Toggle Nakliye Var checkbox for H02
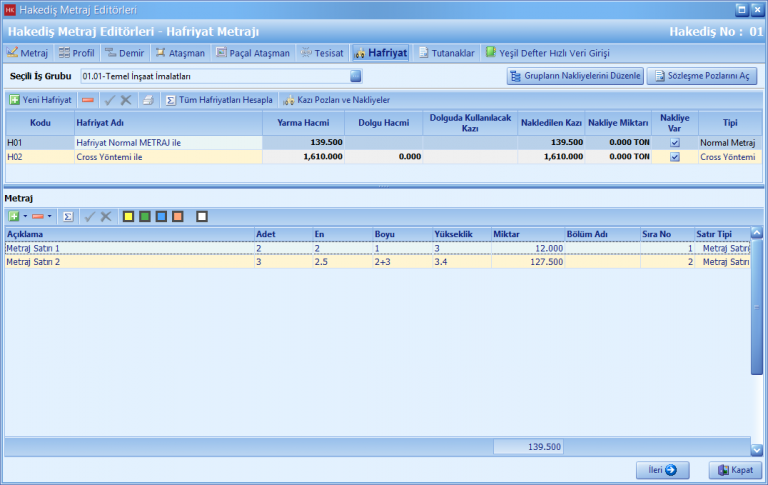Screen dimensions: 768x485 coord(674,157)
